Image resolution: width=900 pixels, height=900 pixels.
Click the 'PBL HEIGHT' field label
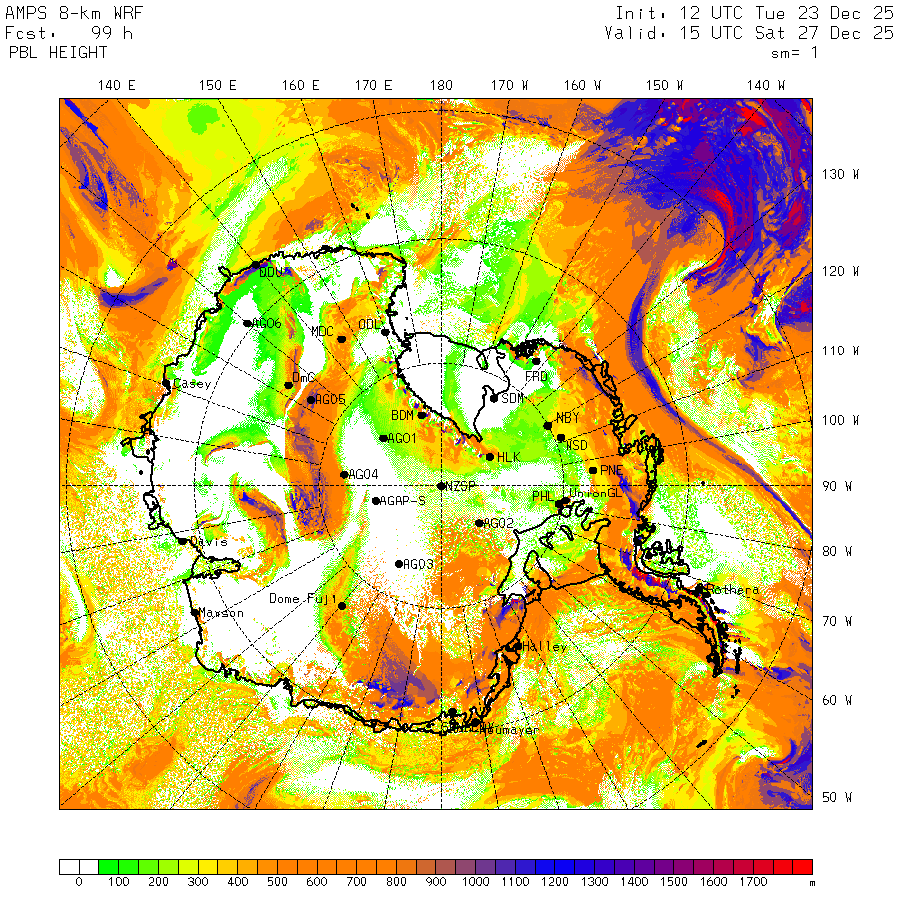pos(58,53)
